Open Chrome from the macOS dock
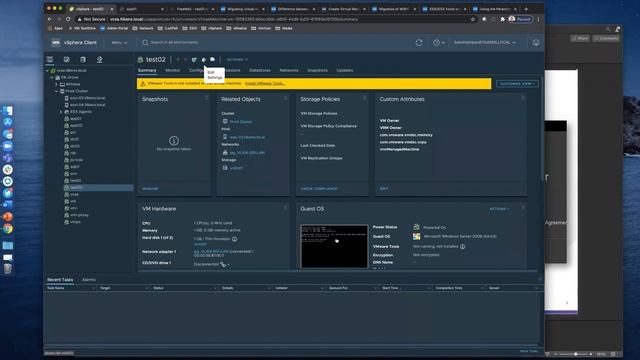Image resolution: width=640 pixels, height=360 pixels. click(8, 229)
